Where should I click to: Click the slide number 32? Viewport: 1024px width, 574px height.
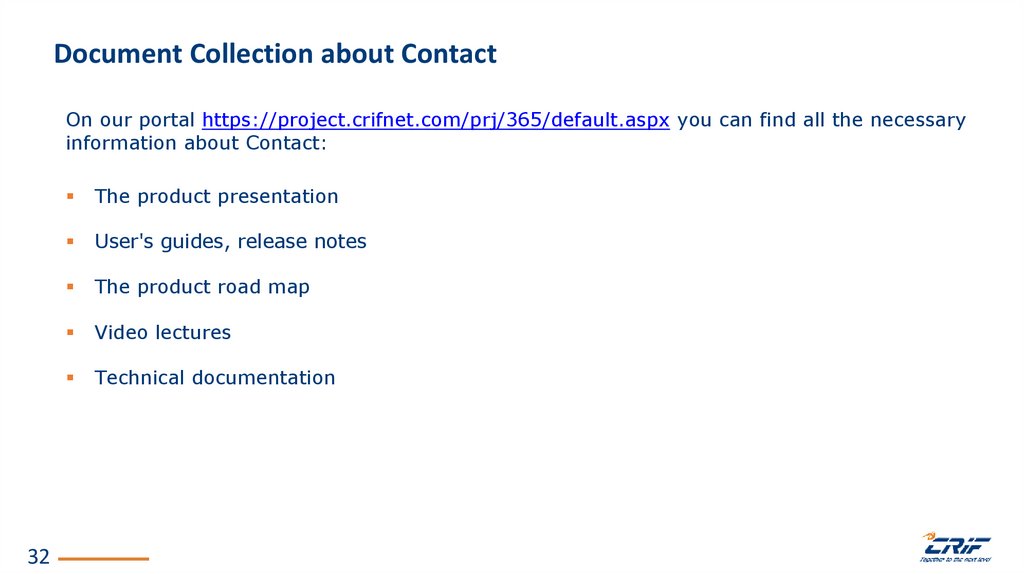(x=39, y=557)
